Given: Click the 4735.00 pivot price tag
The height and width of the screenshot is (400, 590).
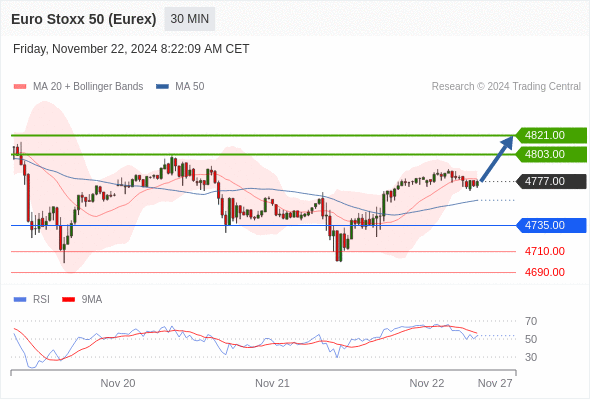Looking at the screenshot, I should coord(550,225).
